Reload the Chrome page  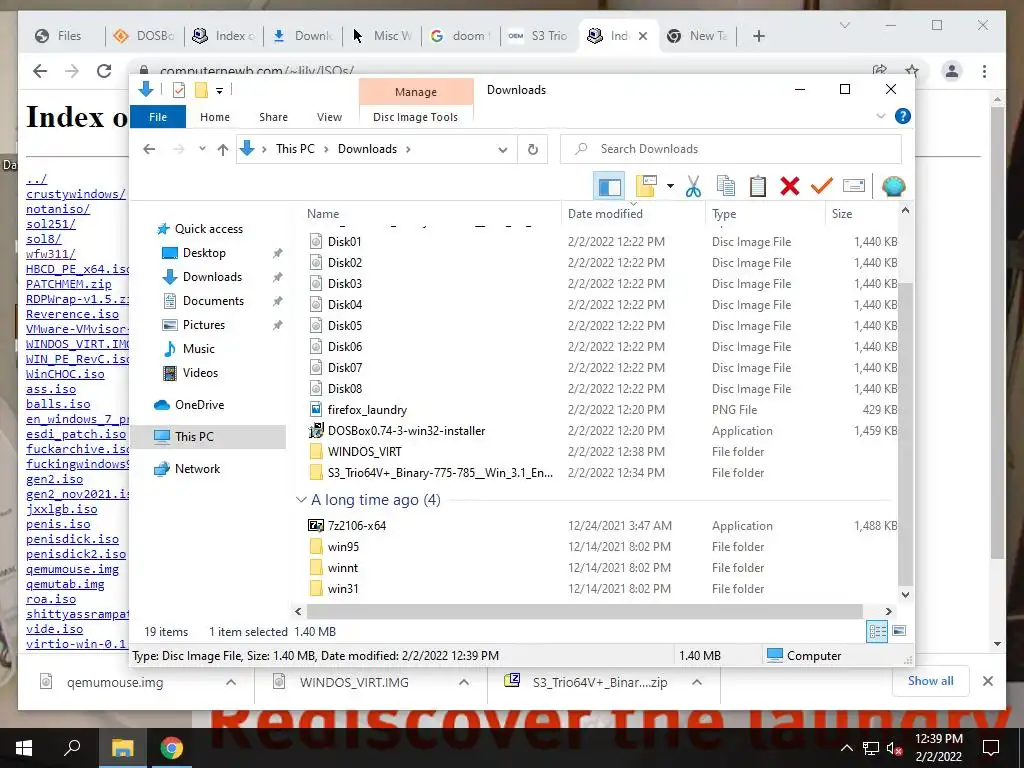(104, 71)
